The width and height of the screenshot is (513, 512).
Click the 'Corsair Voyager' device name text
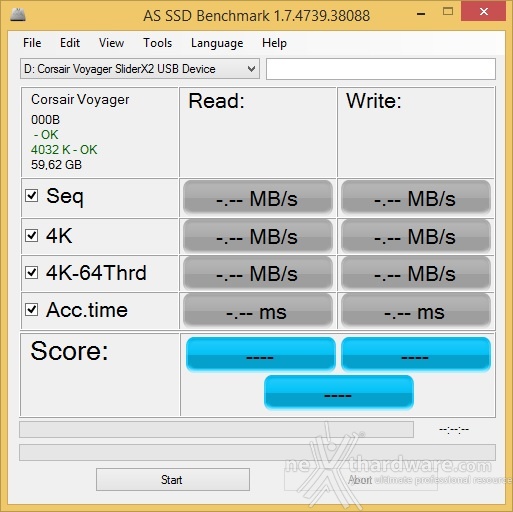pyautogui.click(x=80, y=100)
